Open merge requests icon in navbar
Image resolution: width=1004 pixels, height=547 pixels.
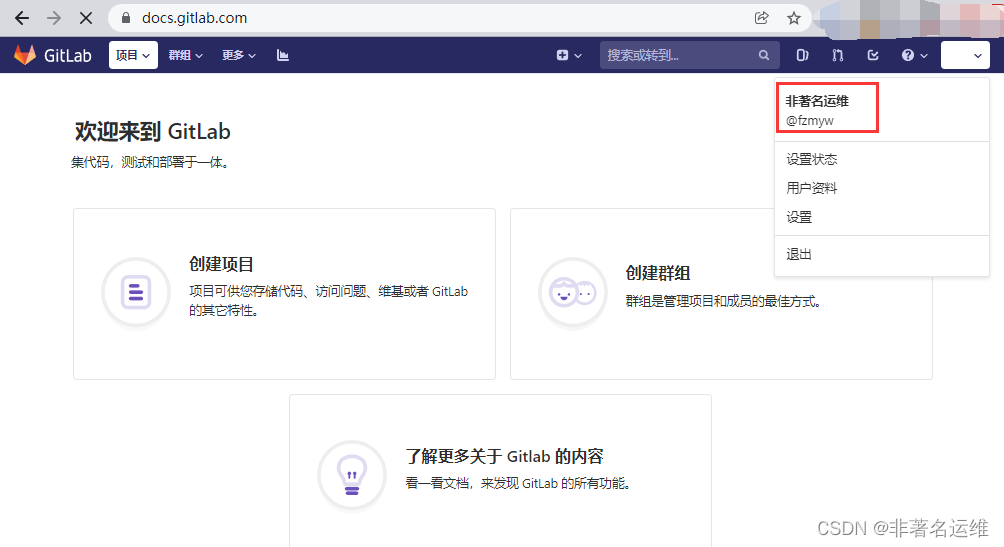838,55
